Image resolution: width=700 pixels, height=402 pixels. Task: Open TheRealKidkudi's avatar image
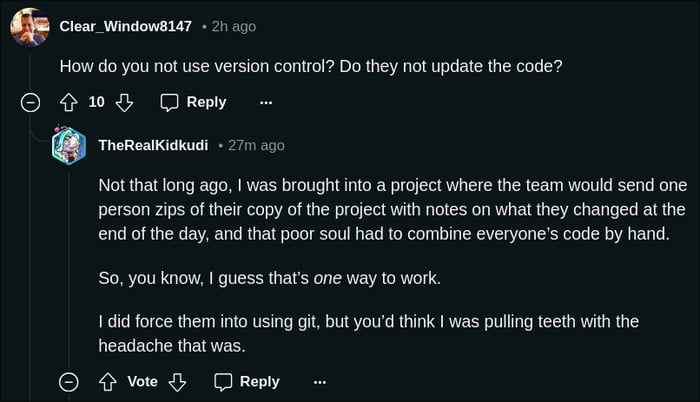click(69, 145)
